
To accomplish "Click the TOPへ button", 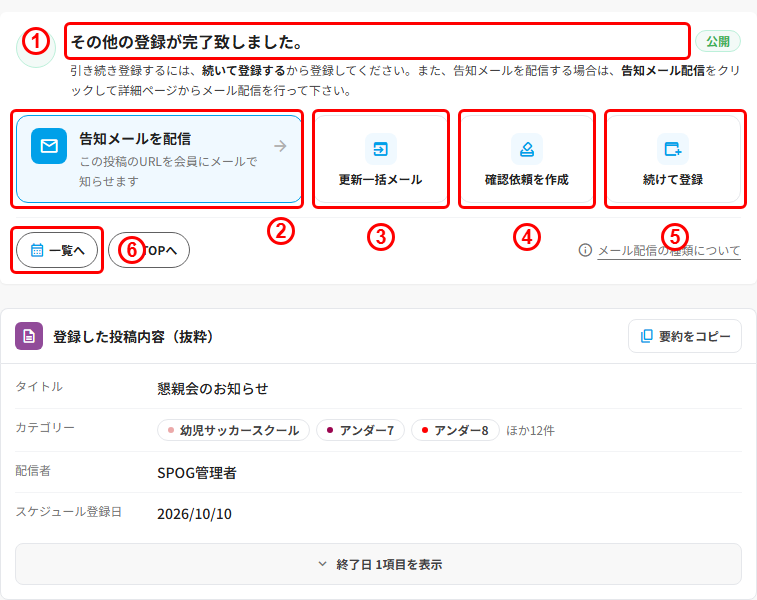I will [149, 250].
